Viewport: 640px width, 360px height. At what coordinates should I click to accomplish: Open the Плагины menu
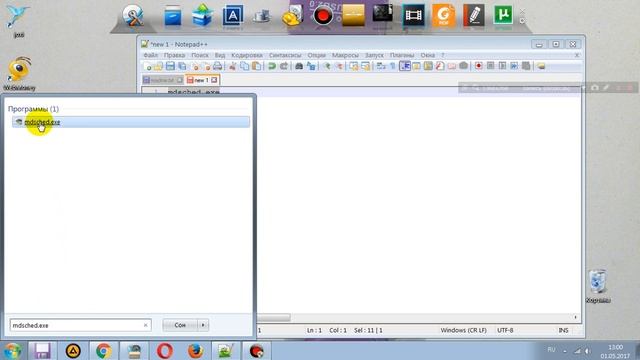pyautogui.click(x=402, y=55)
